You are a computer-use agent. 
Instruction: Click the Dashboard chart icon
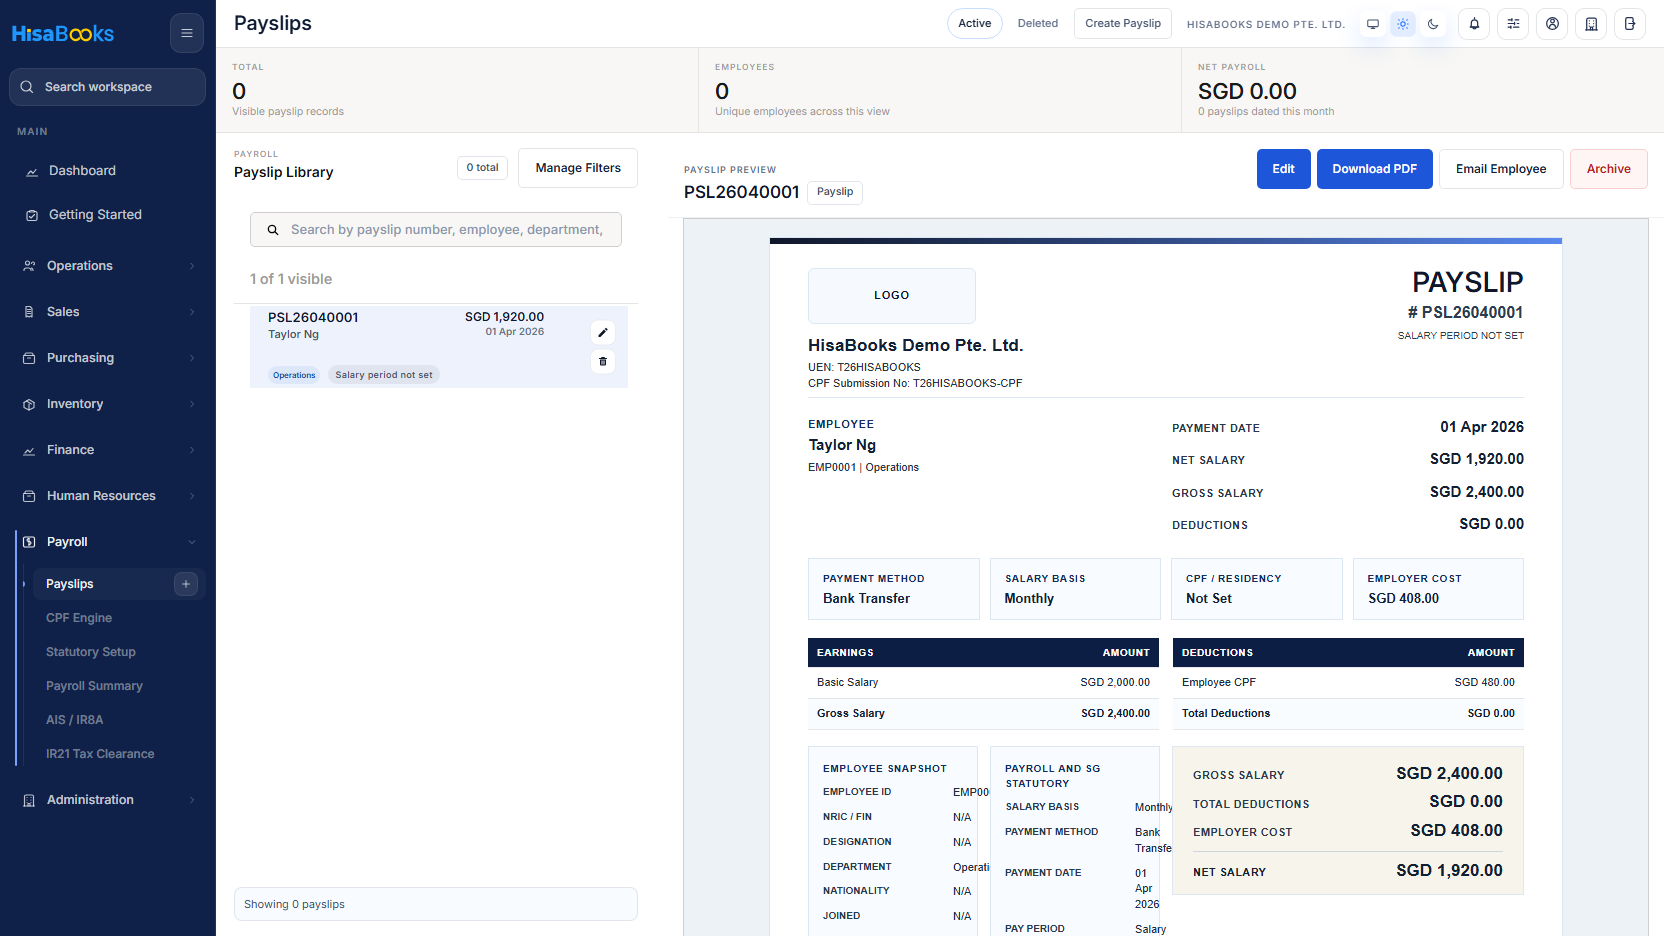click(32, 171)
